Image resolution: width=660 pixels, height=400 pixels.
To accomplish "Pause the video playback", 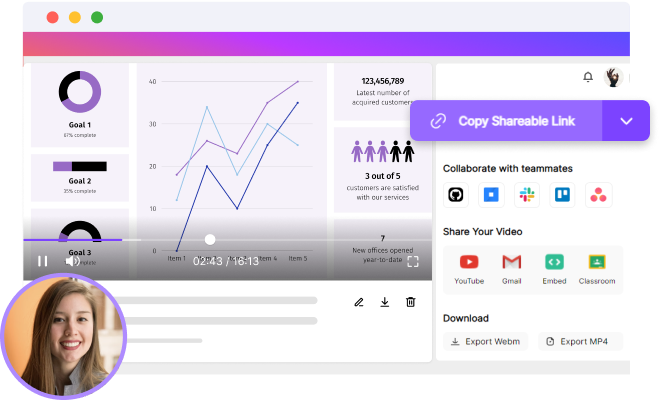I will (x=43, y=261).
